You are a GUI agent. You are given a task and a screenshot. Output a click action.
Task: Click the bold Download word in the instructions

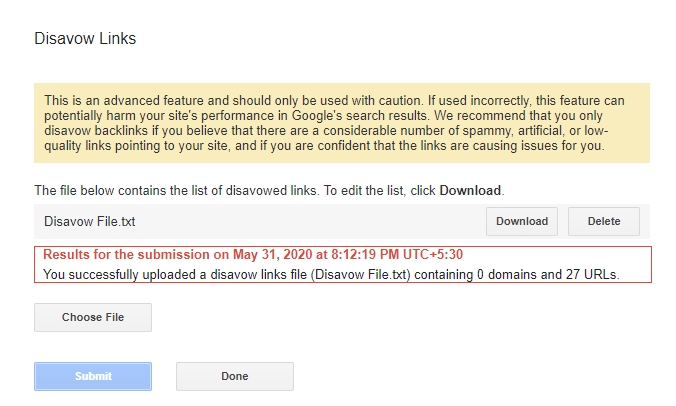click(x=470, y=190)
